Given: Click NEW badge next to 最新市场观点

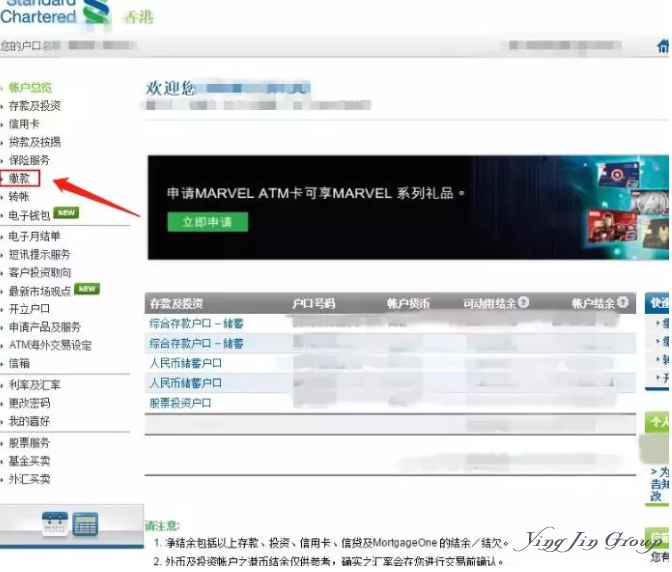Looking at the screenshot, I should coord(87,289).
